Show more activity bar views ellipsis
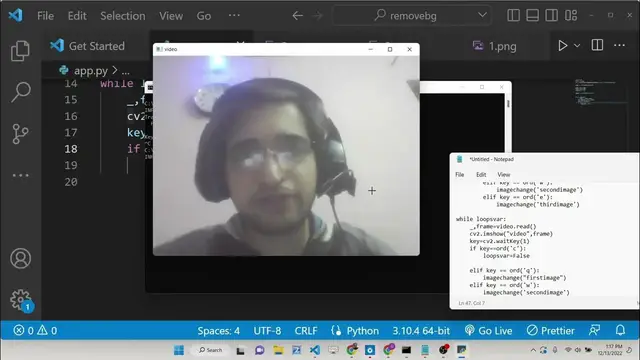 pyautogui.click(x=20, y=175)
